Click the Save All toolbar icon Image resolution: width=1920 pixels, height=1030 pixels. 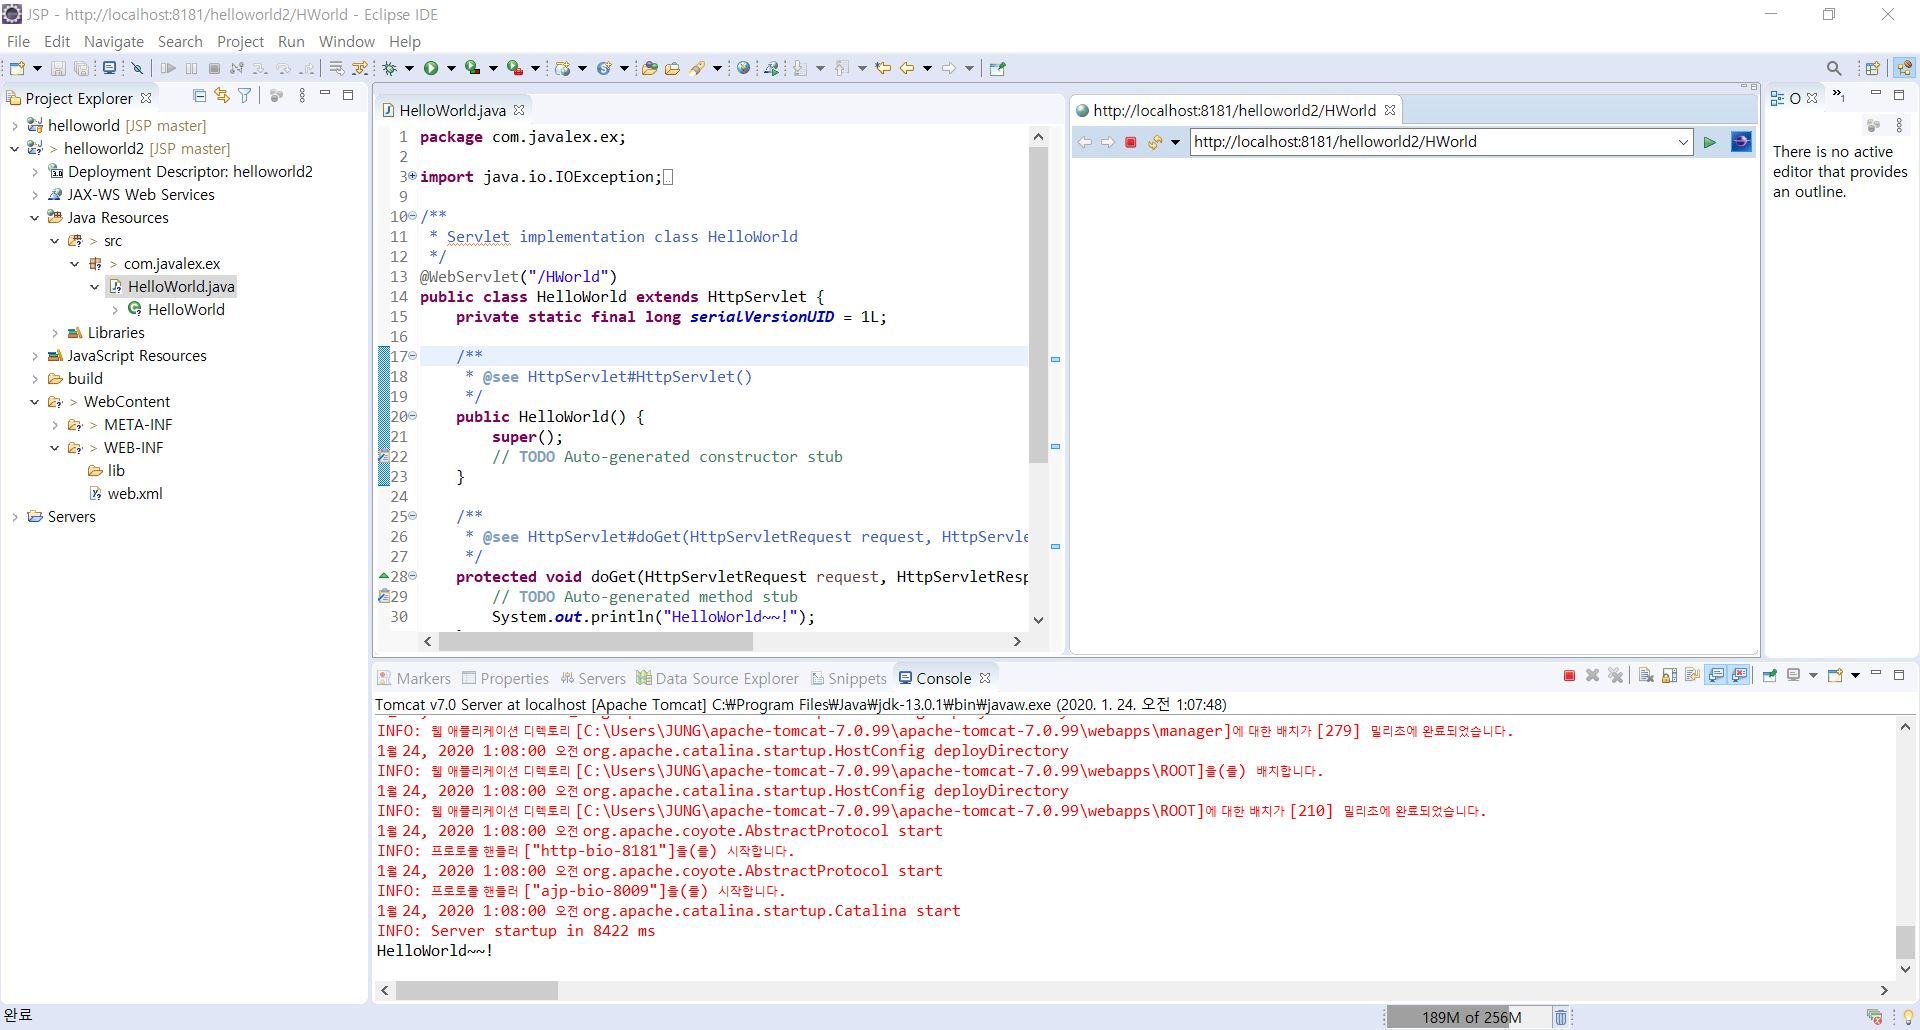[81, 68]
